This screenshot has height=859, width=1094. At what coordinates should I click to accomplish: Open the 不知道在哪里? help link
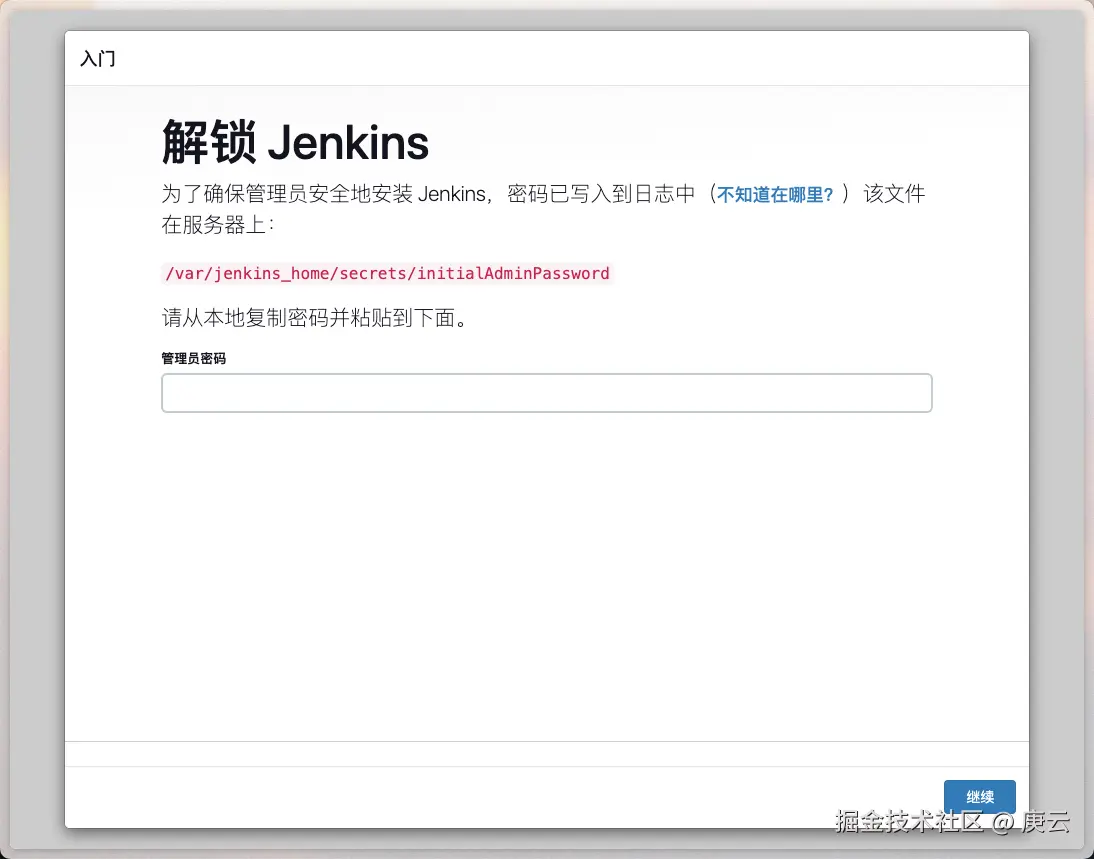point(774,195)
